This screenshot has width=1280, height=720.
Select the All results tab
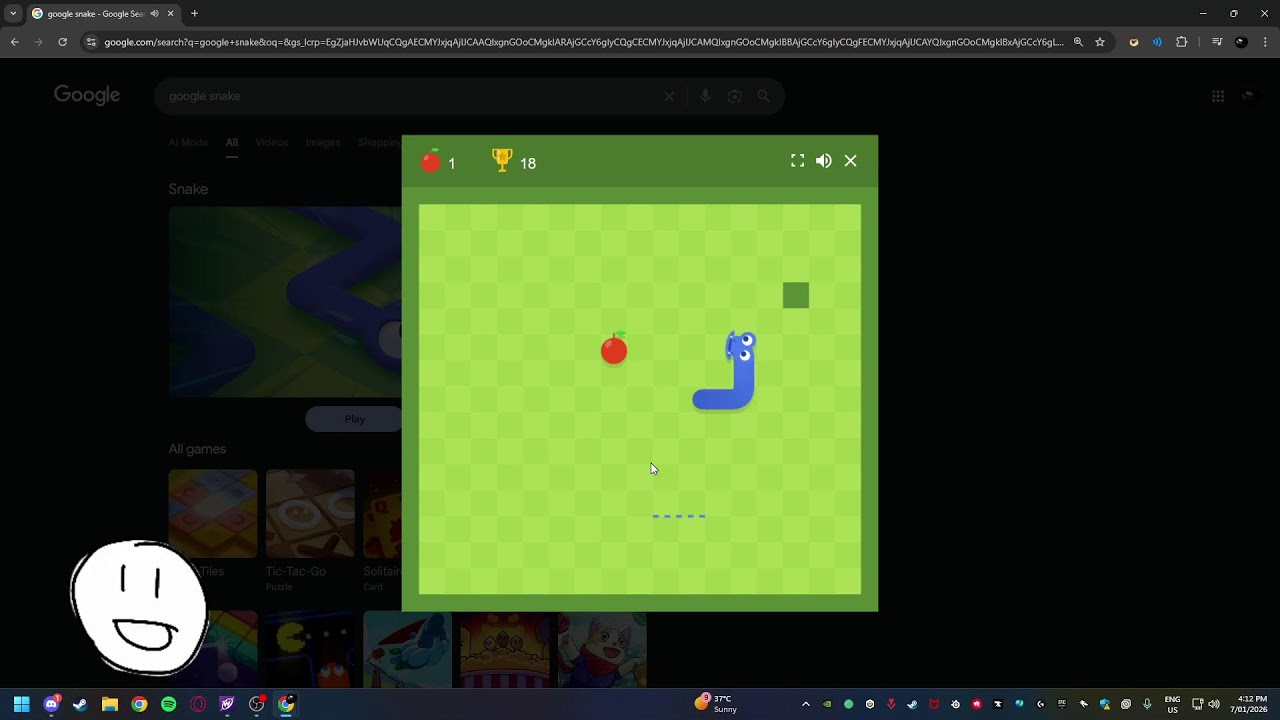[232, 142]
